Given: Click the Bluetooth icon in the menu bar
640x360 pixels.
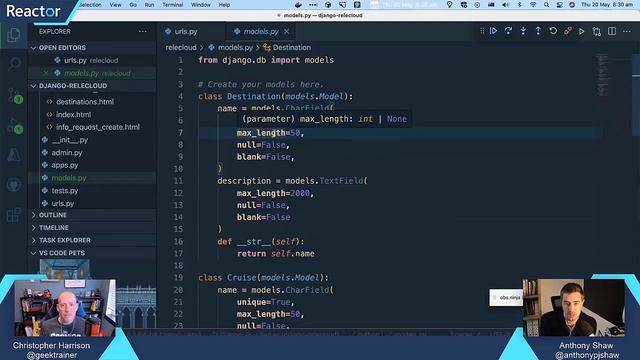Looking at the screenshot, I should [519, 5].
